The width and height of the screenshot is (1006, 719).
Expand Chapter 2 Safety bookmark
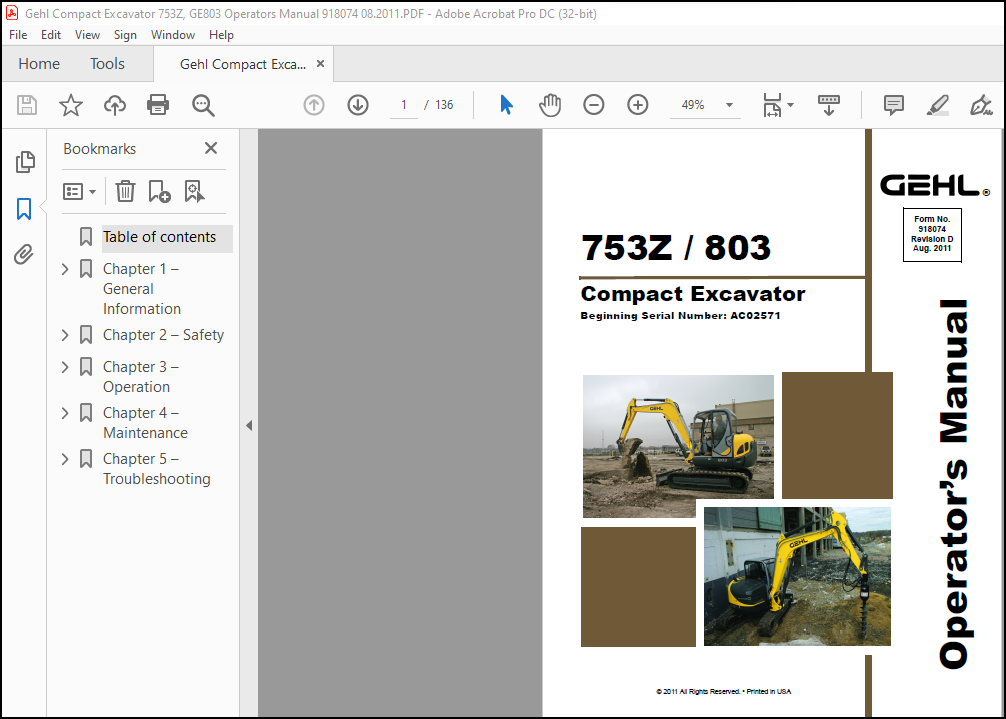tap(65, 335)
